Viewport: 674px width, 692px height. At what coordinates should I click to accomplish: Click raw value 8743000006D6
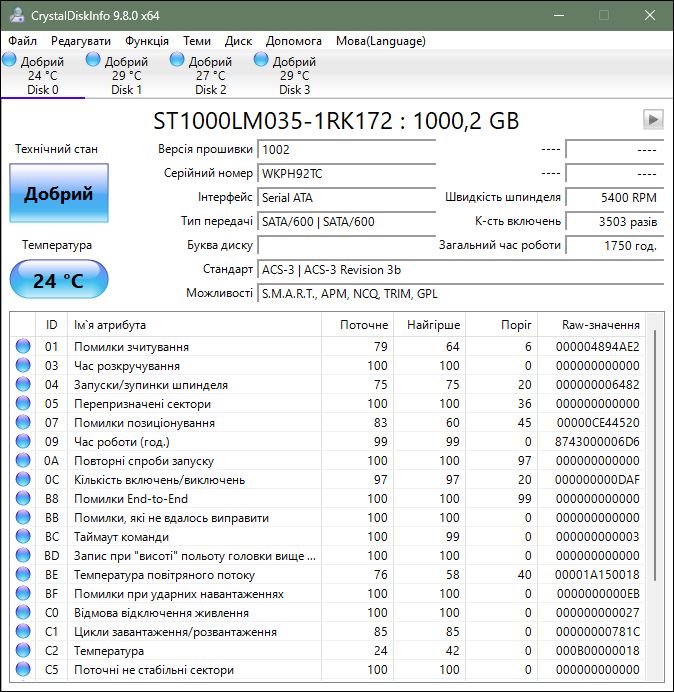[597, 442]
